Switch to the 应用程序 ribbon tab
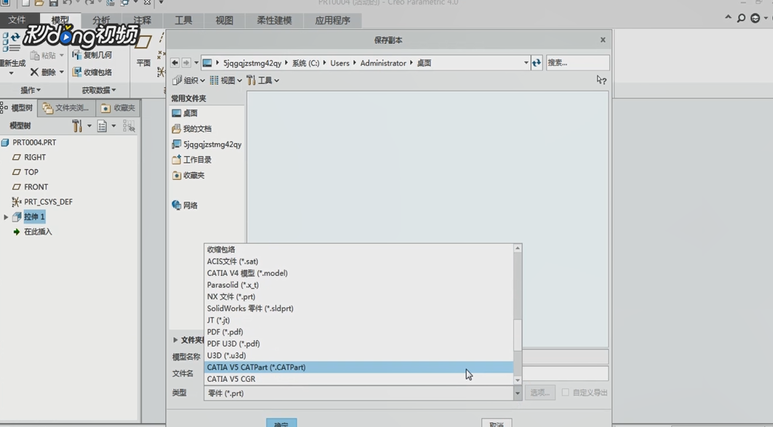The height and width of the screenshot is (427, 773). (333, 20)
